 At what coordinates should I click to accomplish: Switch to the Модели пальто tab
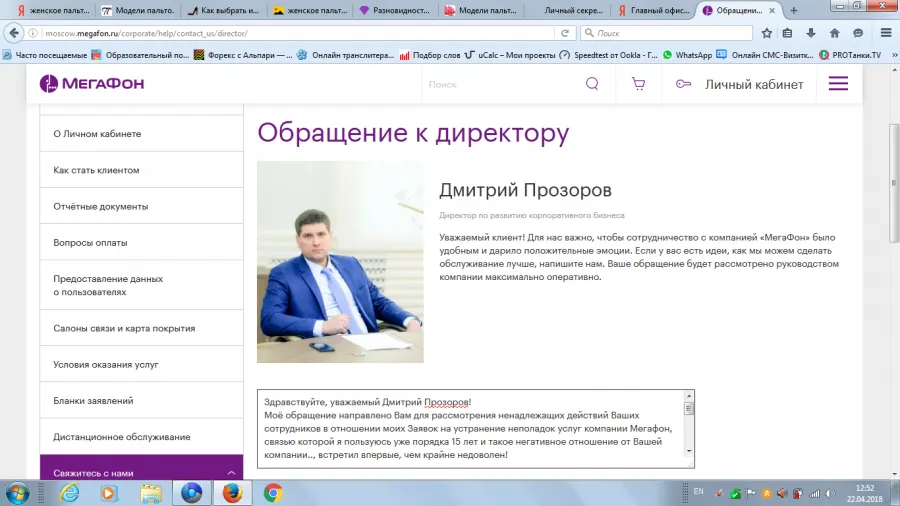pos(137,10)
